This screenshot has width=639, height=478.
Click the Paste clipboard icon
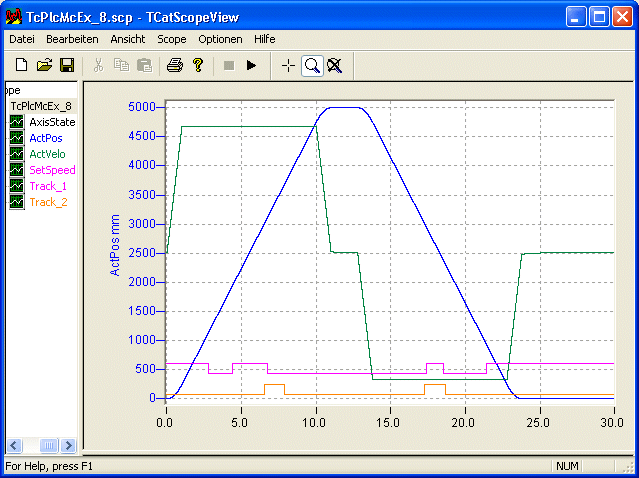pyautogui.click(x=144, y=65)
